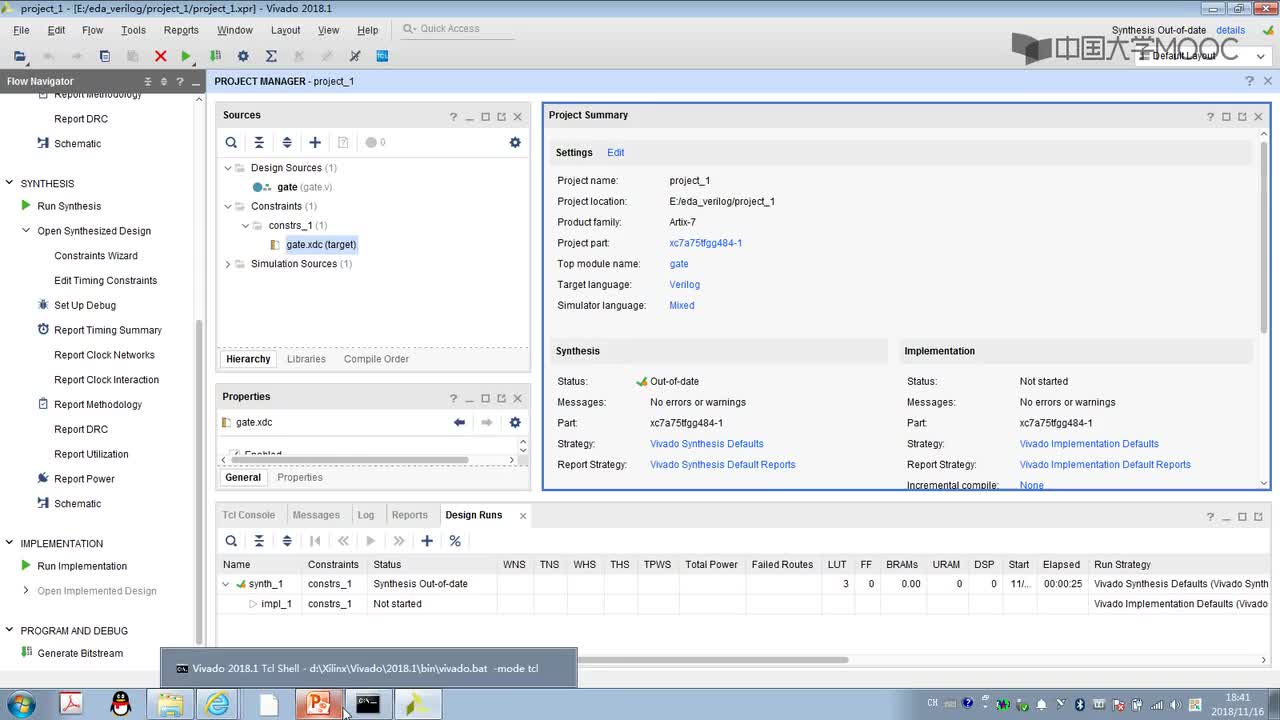This screenshot has height=720, width=1280.
Task: Collapse all in Sources panel
Action: [259, 143]
